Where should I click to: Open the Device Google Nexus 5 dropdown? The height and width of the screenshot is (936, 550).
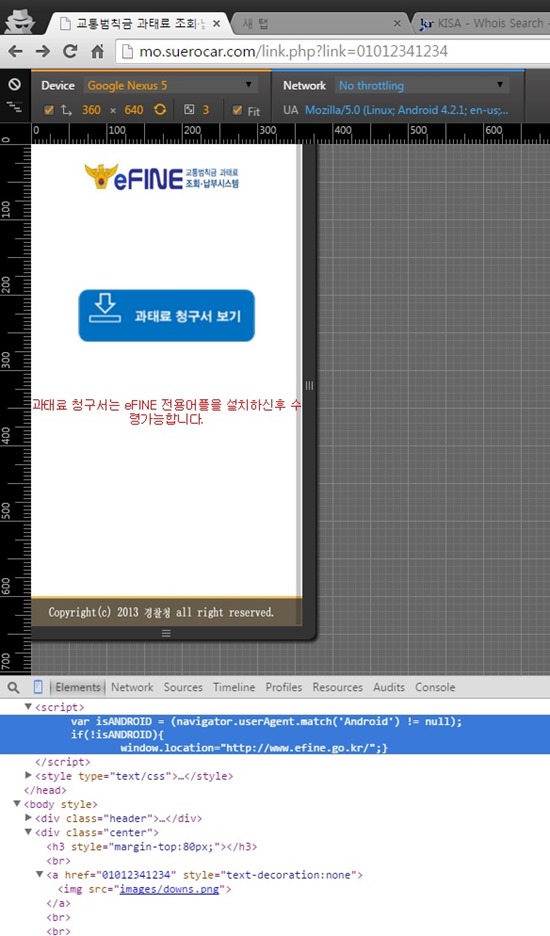170,85
